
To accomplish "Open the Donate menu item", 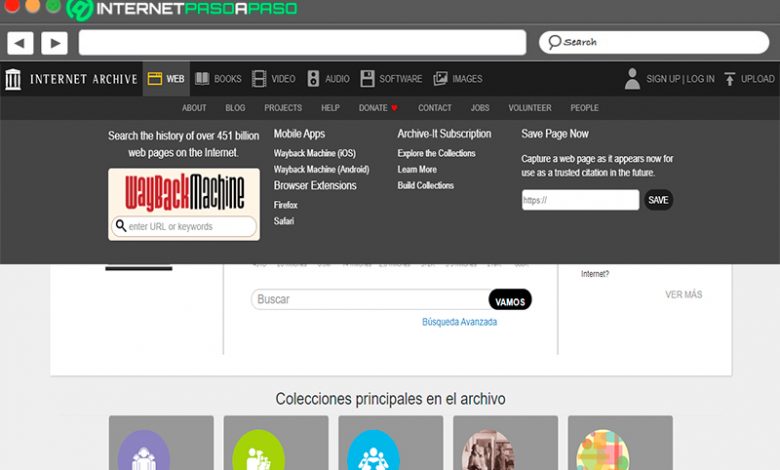I will pos(378,108).
